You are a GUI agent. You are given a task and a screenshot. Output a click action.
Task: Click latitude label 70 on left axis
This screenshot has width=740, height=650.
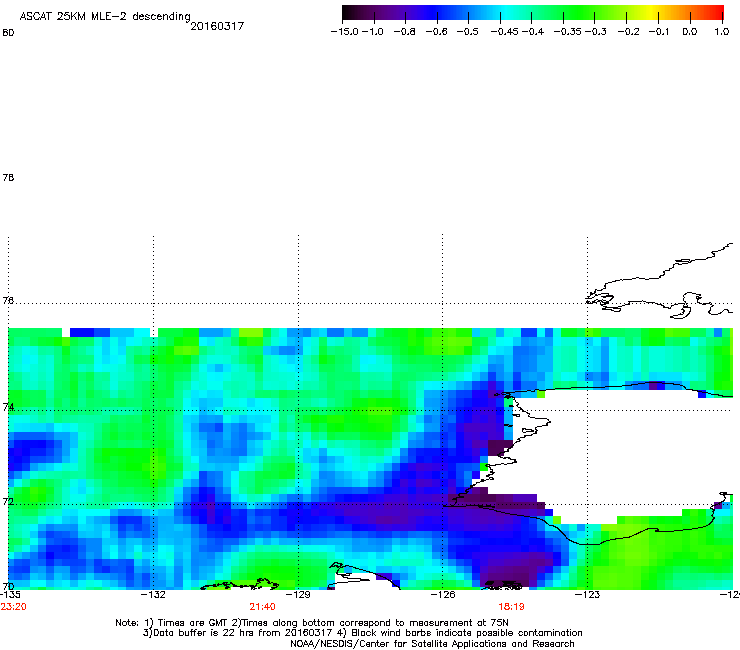[x=8, y=587]
